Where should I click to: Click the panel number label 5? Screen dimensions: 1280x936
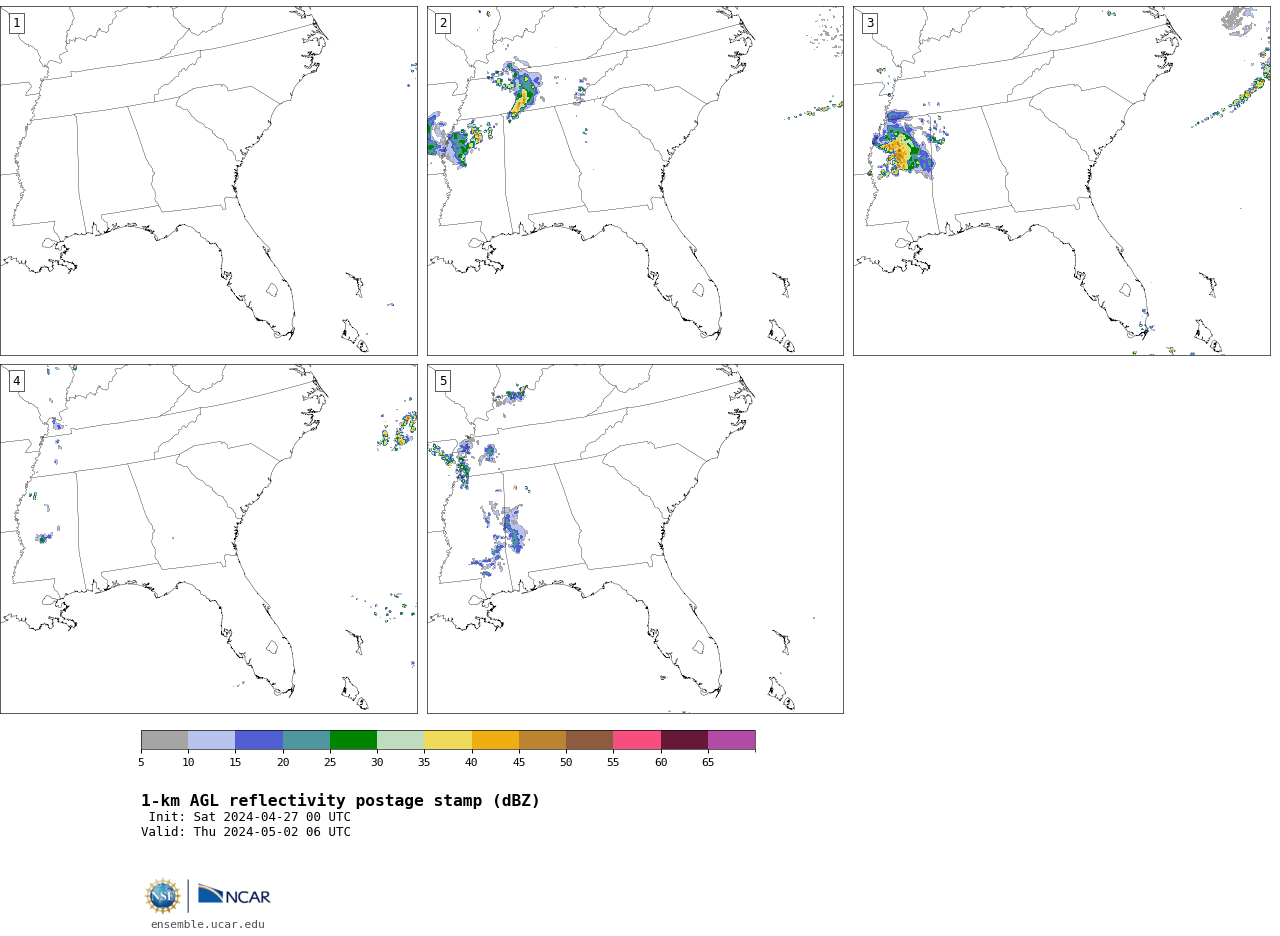click(x=443, y=381)
